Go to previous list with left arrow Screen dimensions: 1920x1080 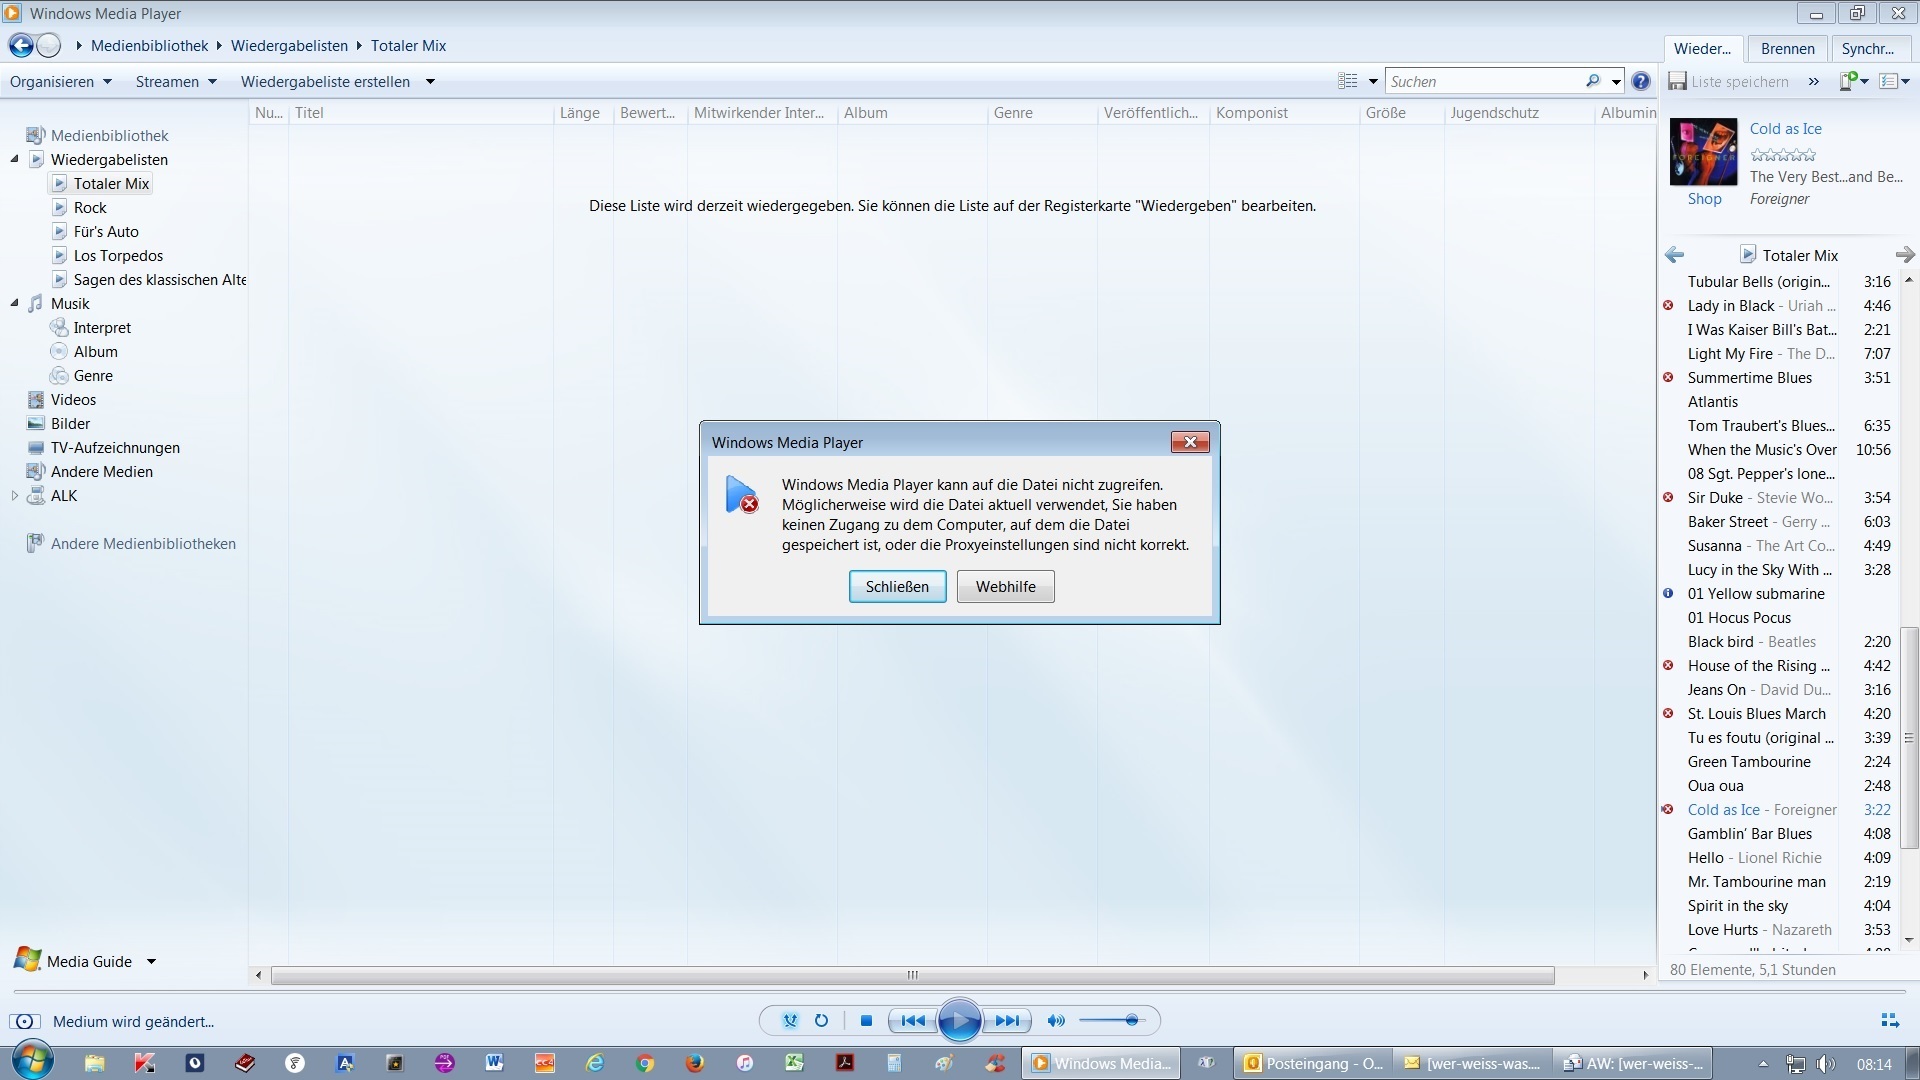tap(1675, 255)
